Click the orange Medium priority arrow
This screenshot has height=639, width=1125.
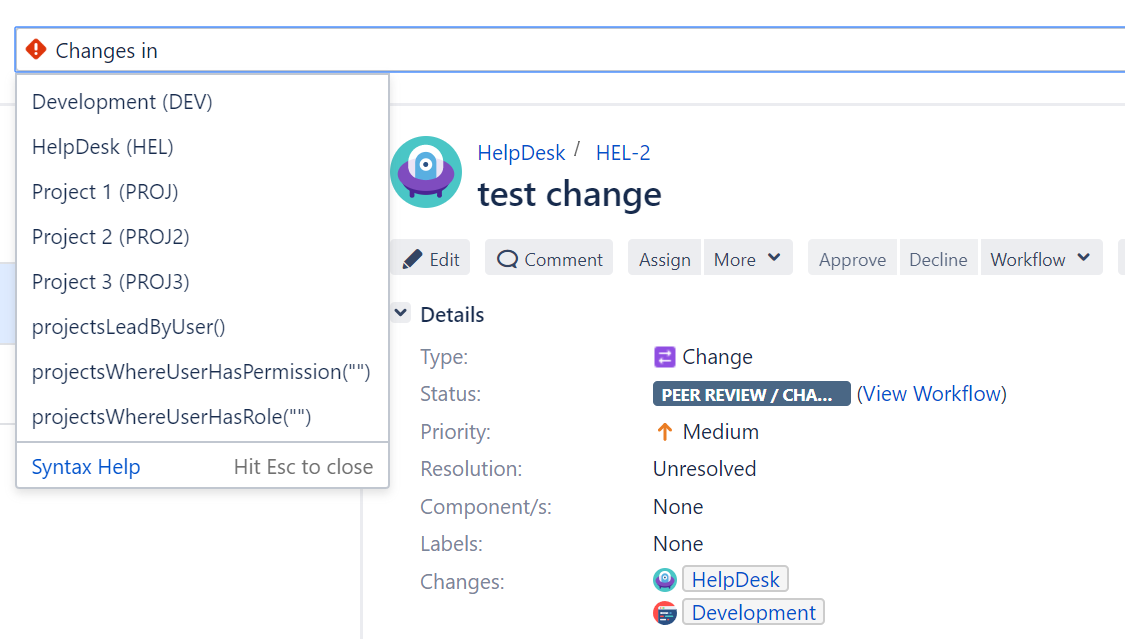pyautogui.click(x=664, y=432)
